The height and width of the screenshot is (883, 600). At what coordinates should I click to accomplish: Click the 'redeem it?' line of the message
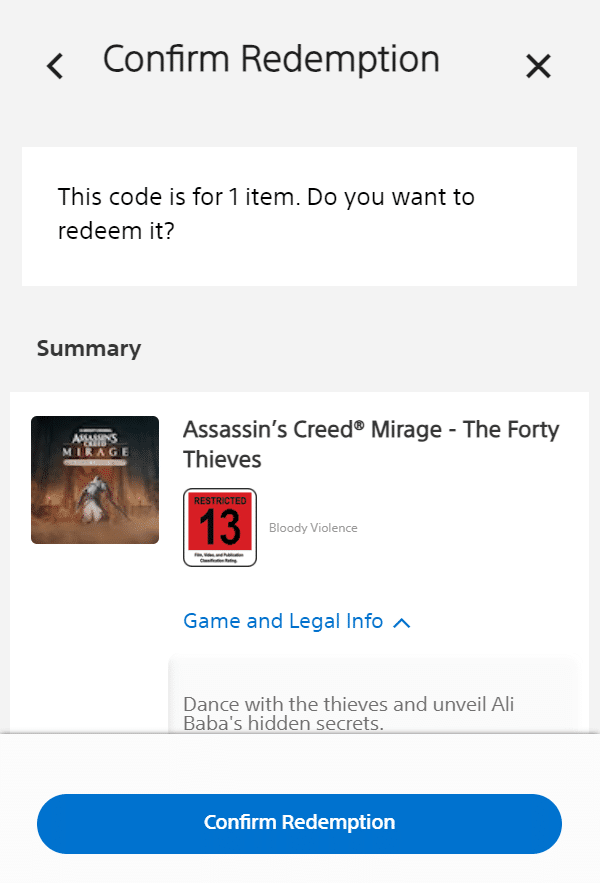click(115, 231)
